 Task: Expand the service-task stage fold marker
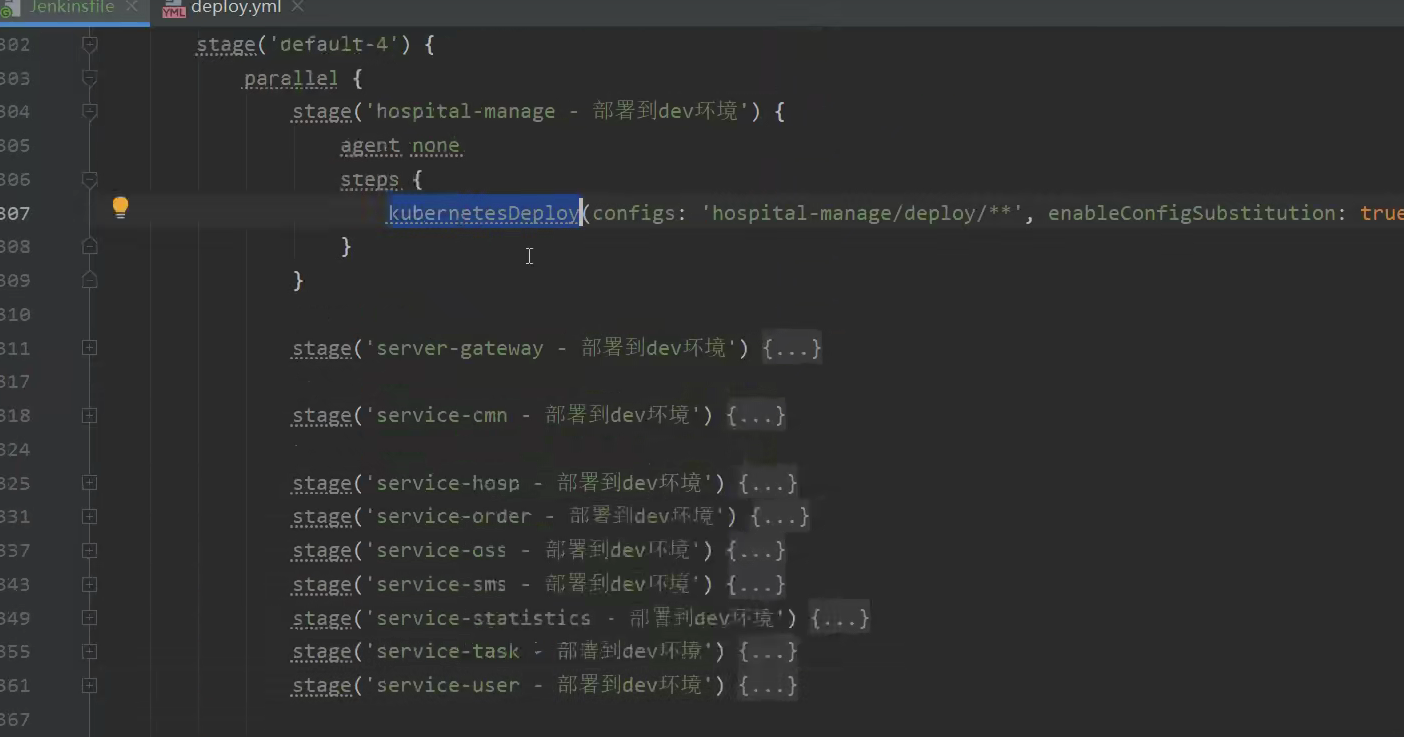pyautogui.click(x=89, y=652)
